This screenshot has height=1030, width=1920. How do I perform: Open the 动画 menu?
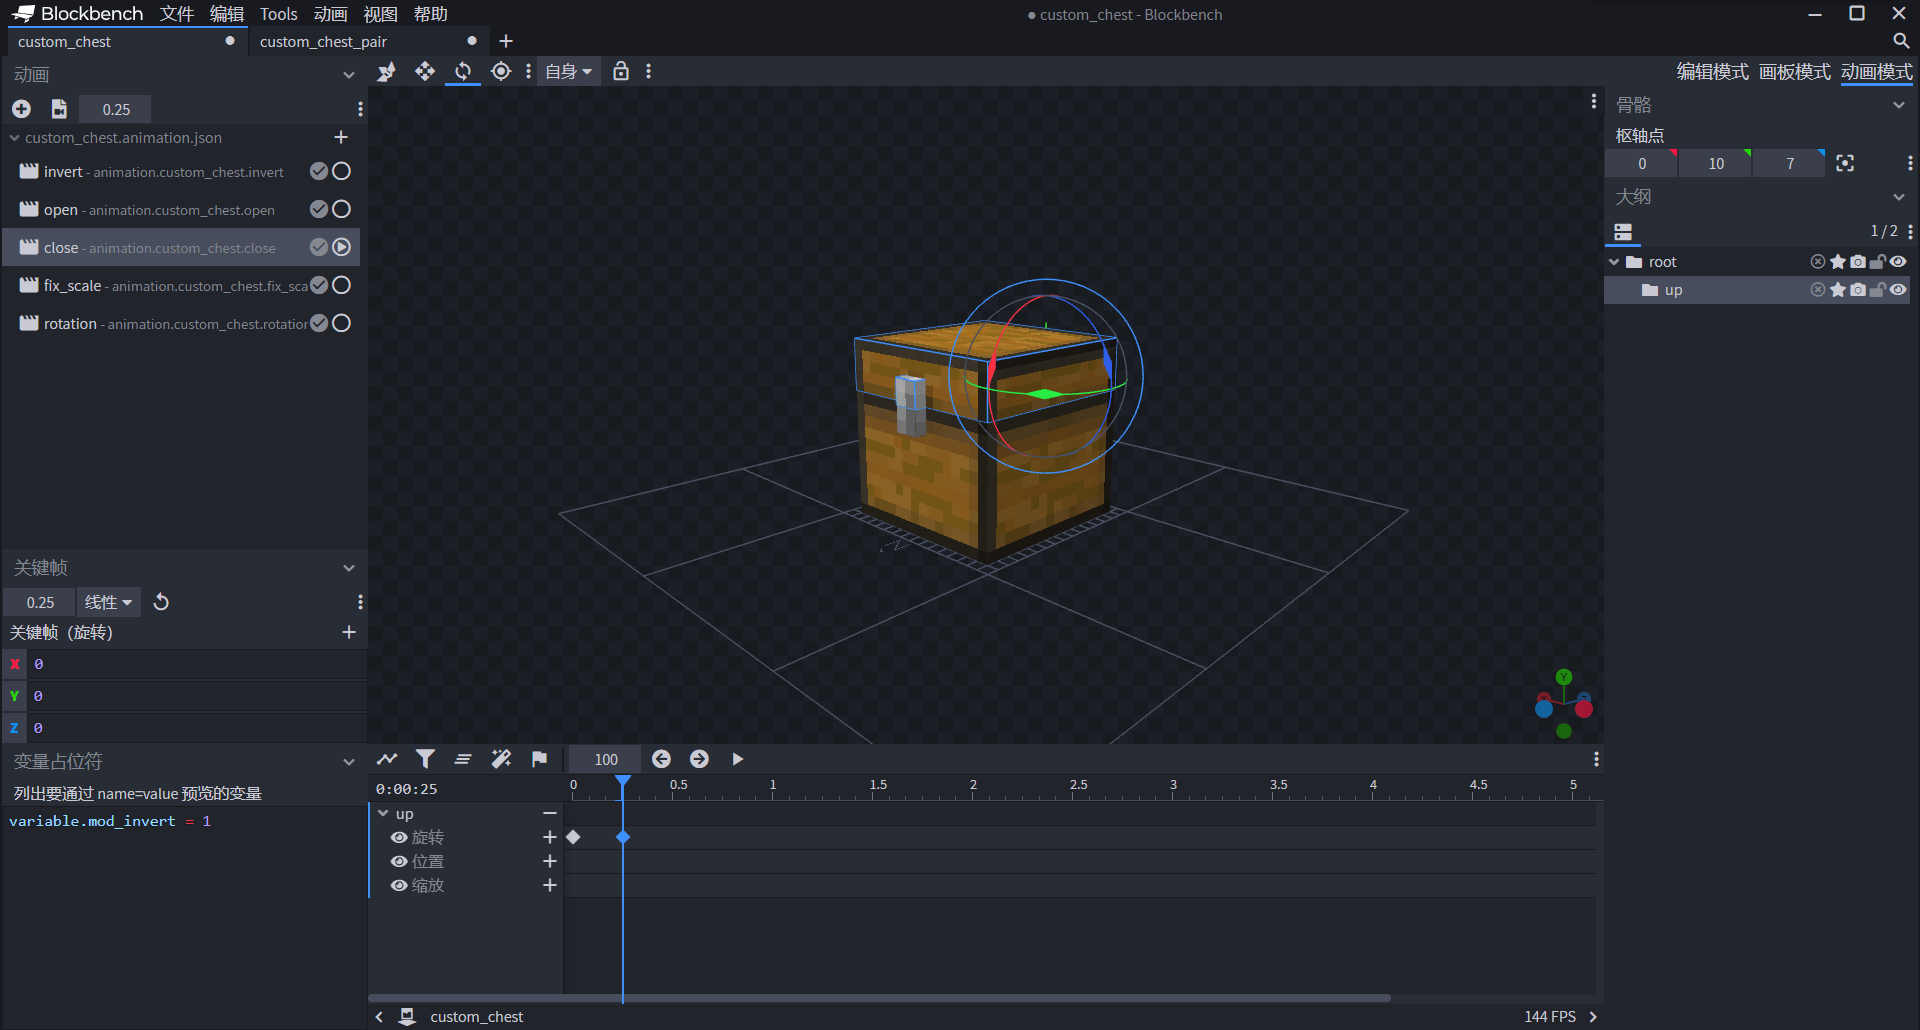click(x=331, y=14)
